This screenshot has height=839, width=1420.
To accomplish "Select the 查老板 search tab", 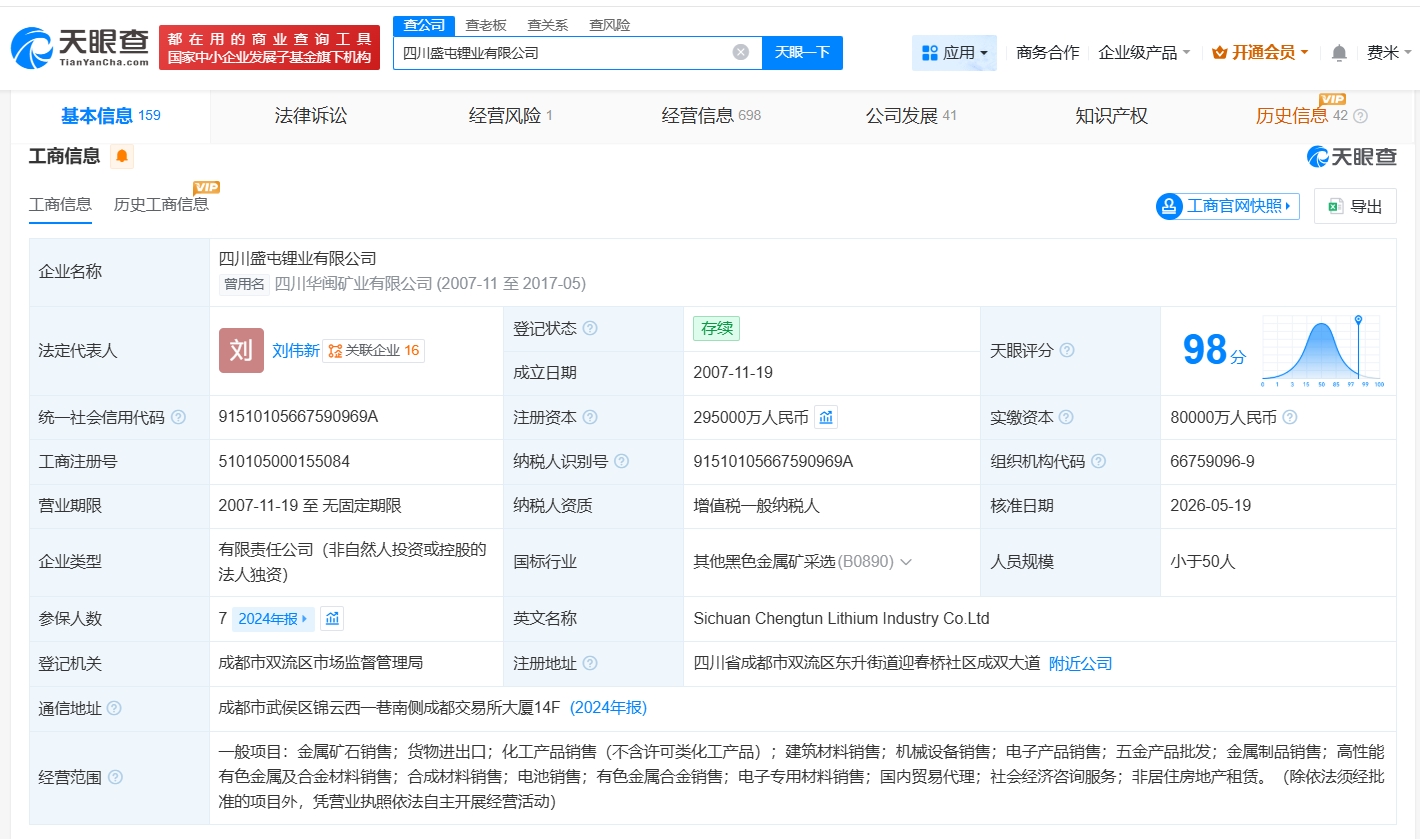I will coord(486,25).
